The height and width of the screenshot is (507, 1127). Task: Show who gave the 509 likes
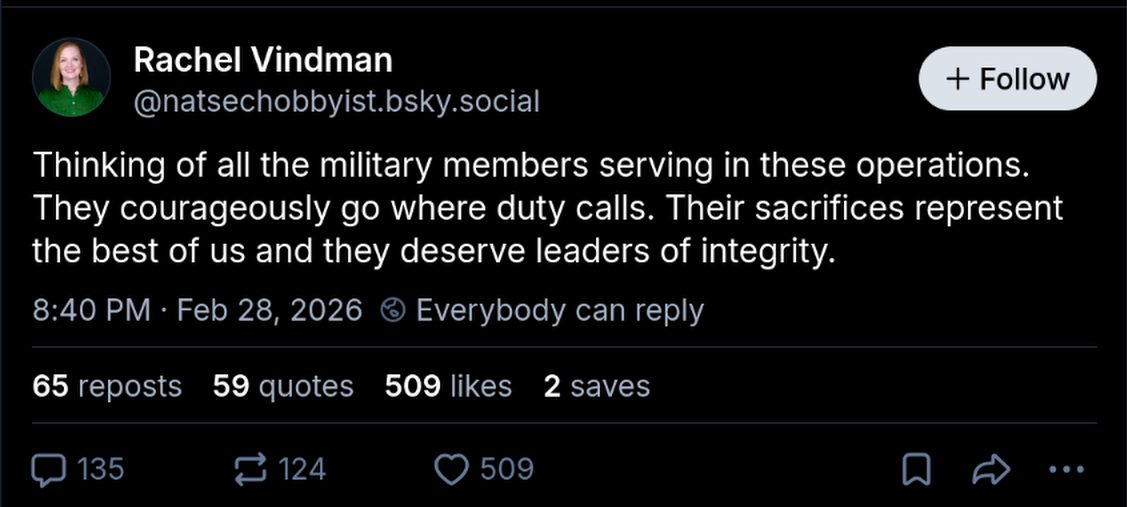[x=448, y=386]
